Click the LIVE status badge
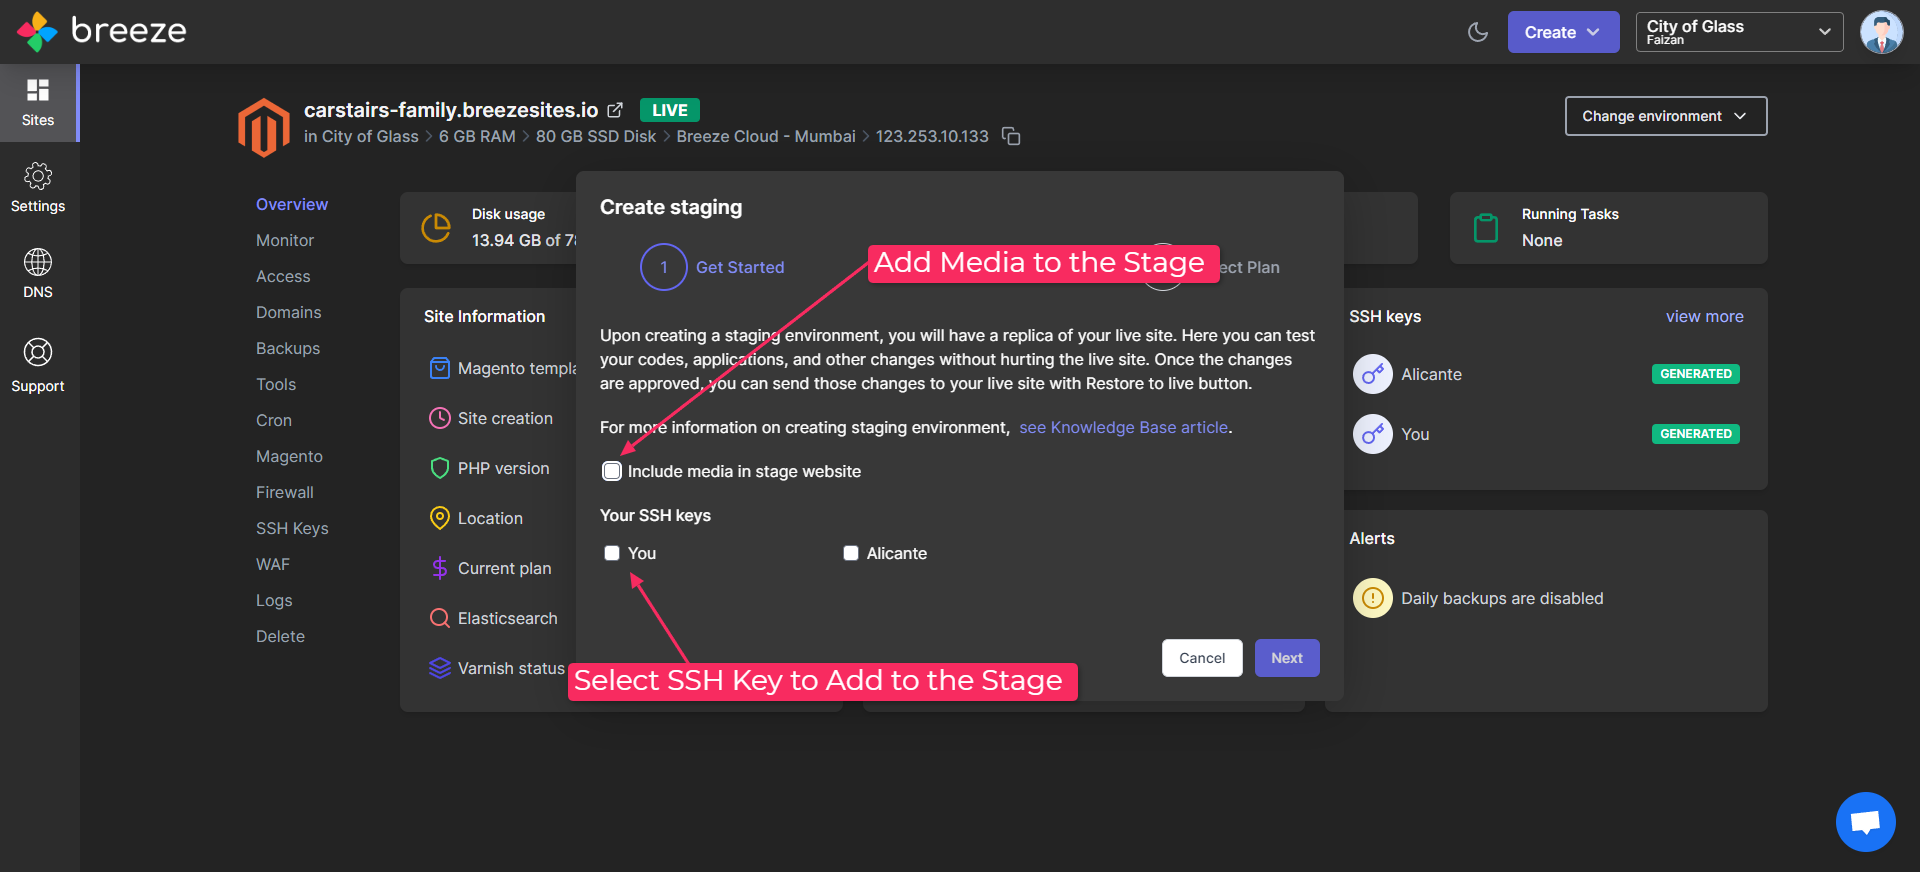Image resolution: width=1920 pixels, height=872 pixels. 670,110
